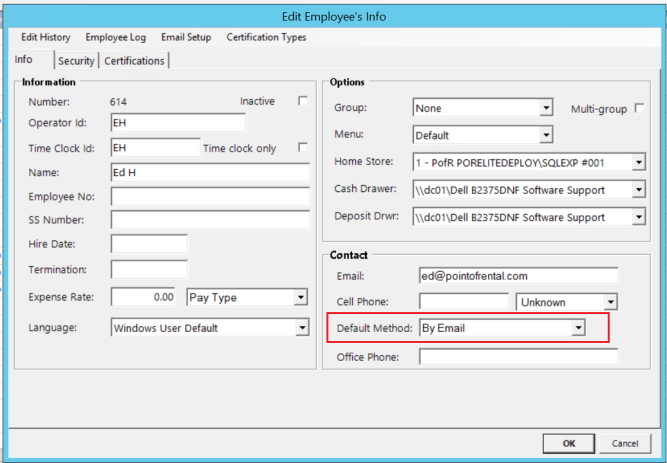
Task: Open the Default Method dropdown
Action: coord(577,327)
